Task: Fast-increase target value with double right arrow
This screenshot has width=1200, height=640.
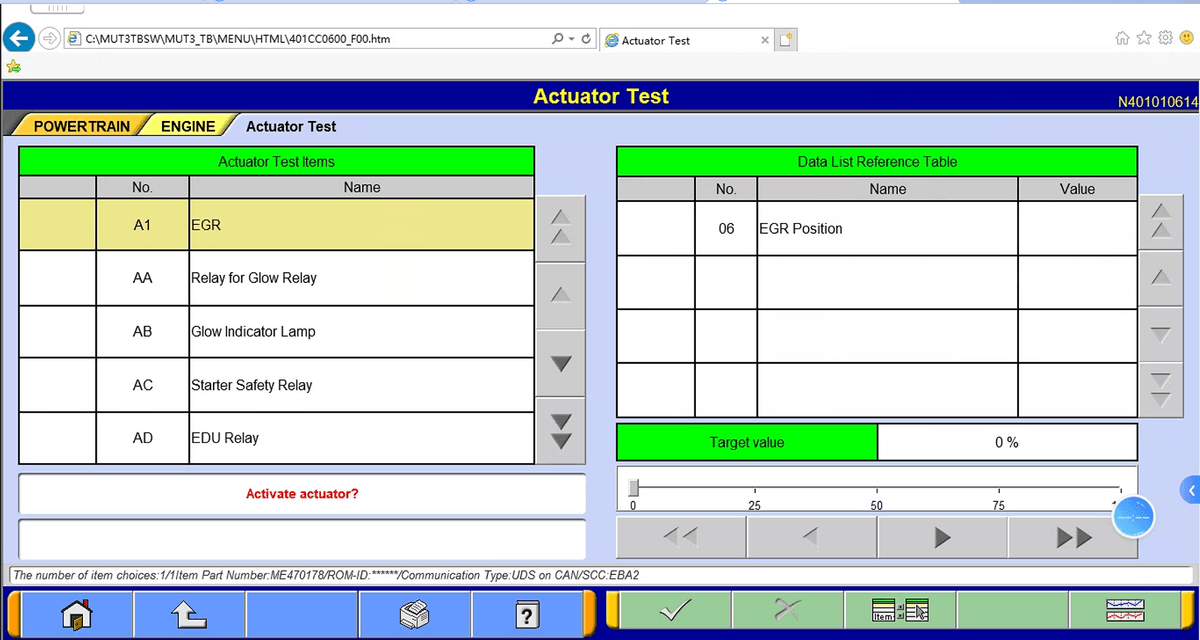Action: pos(1072,538)
